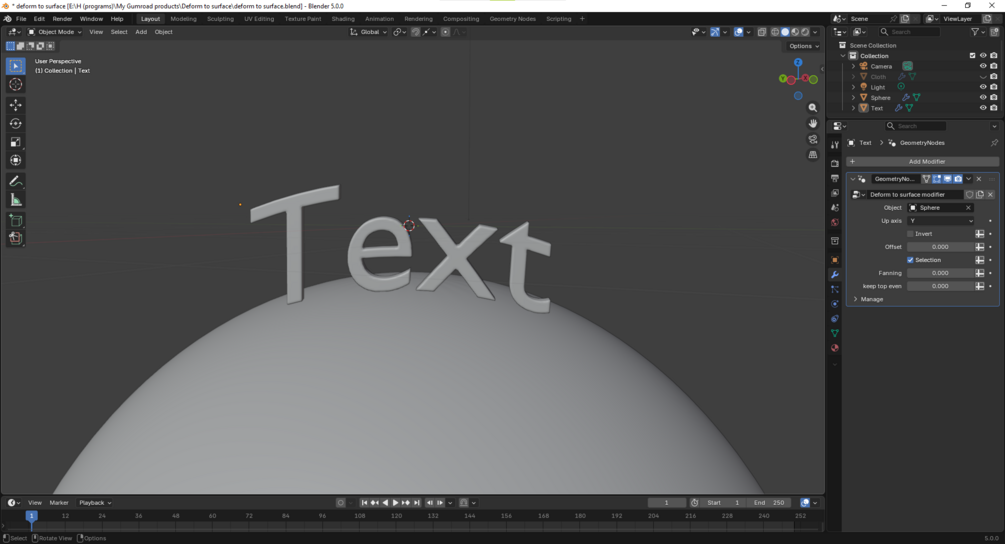Click the keep top even slider
The width and height of the screenshot is (1005, 544).
[x=940, y=286]
